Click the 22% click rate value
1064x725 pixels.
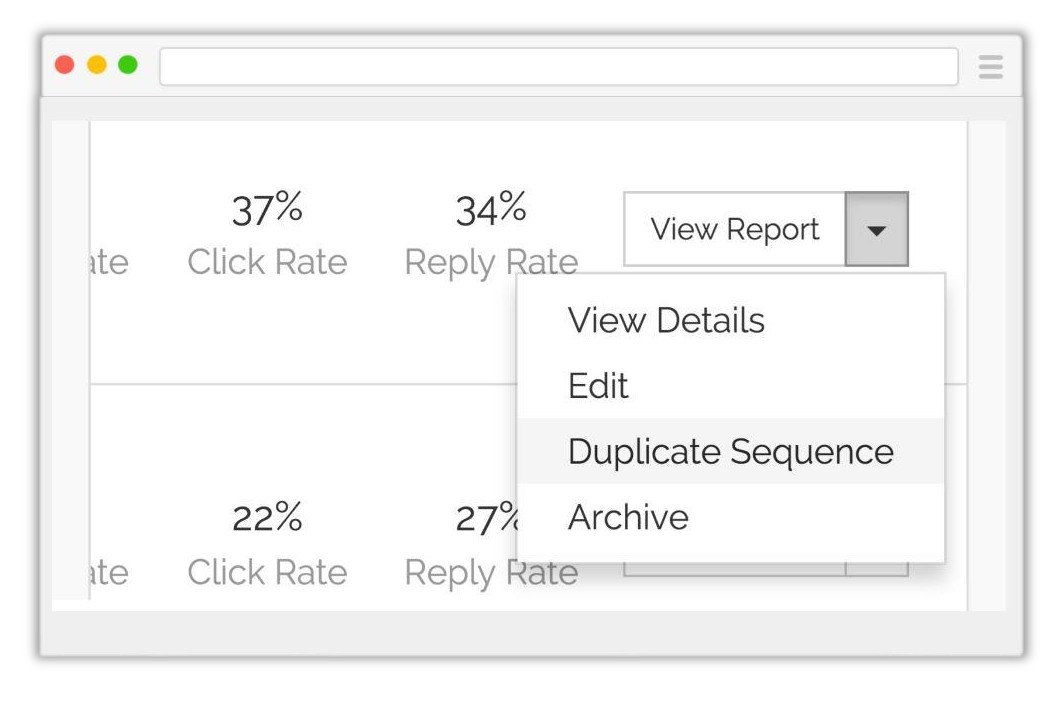(267, 517)
